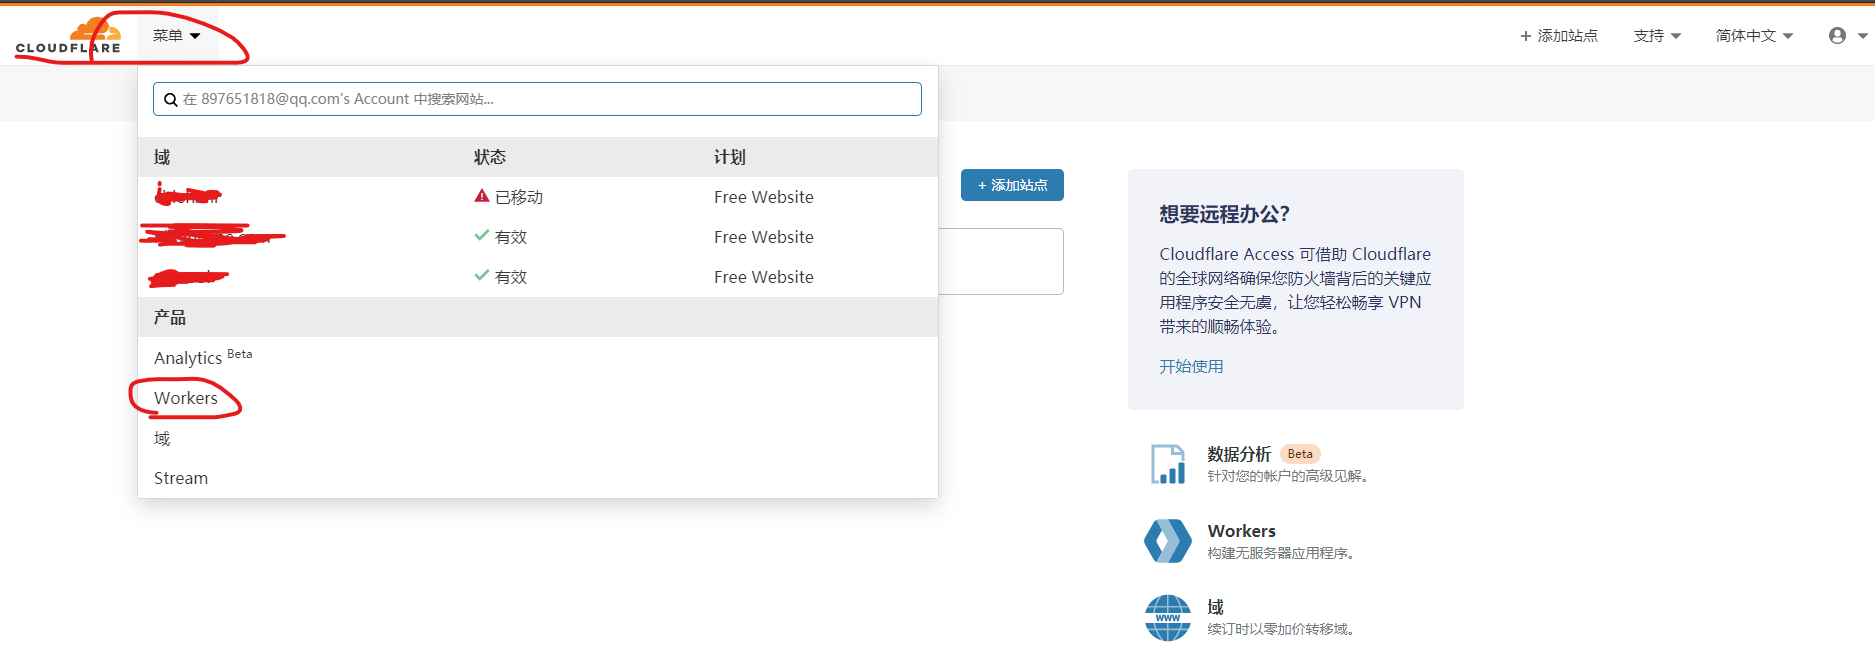This screenshot has width=1875, height=645.
Task: Click the Workers hexagon icon
Action: click(x=1168, y=541)
